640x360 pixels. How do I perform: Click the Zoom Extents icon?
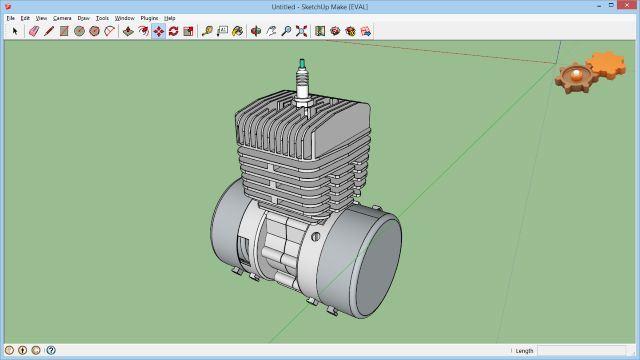pyautogui.click(x=301, y=31)
